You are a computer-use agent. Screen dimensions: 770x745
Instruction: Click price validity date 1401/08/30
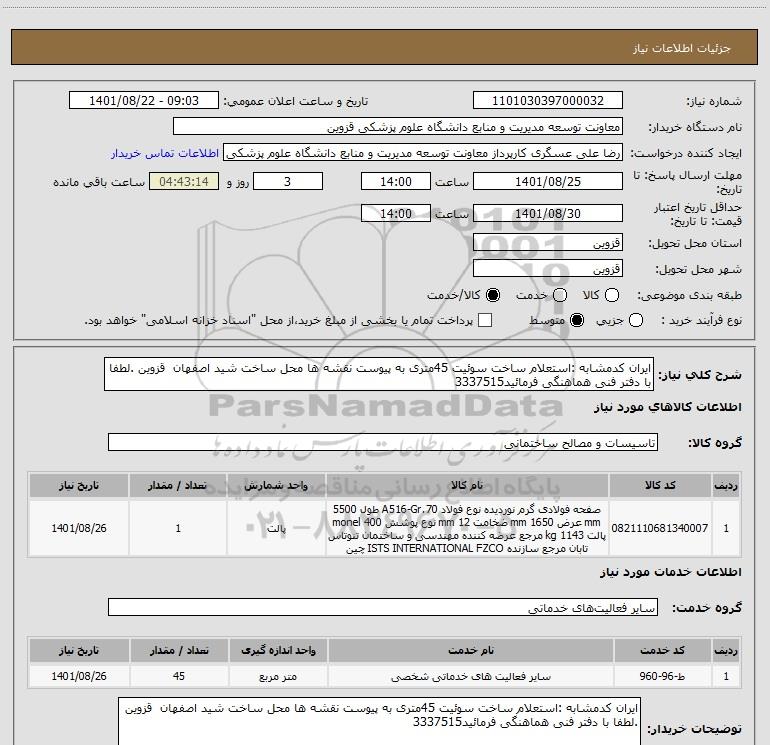[548, 214]
